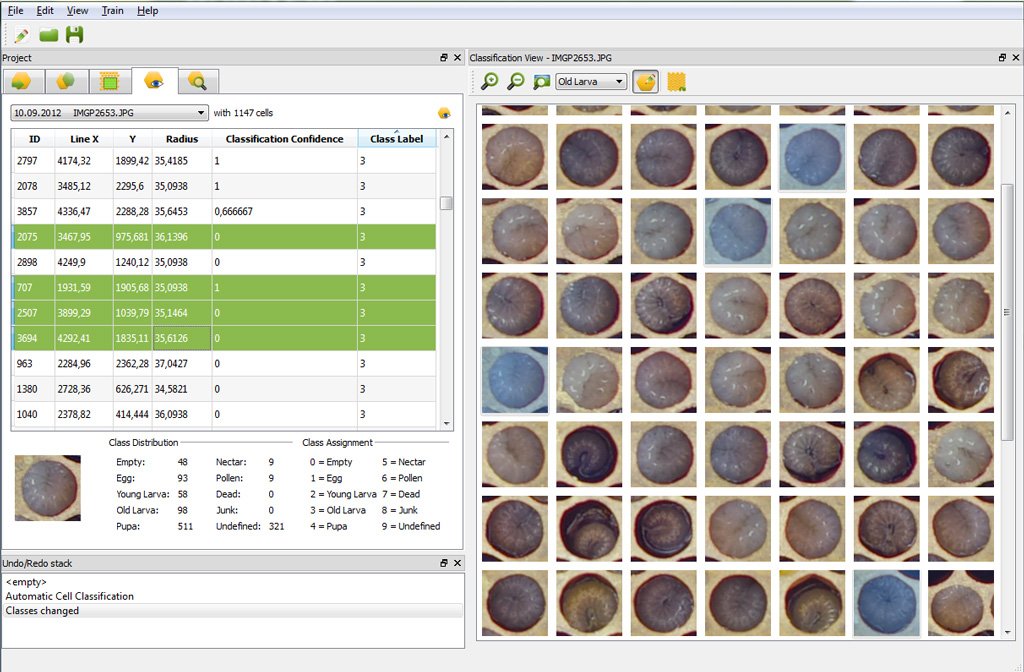Image resolution: width=1024 pixels, height=672 pixels.
Task: Open the Old Larva class dropdown
Action: click(x=591, y=82)
